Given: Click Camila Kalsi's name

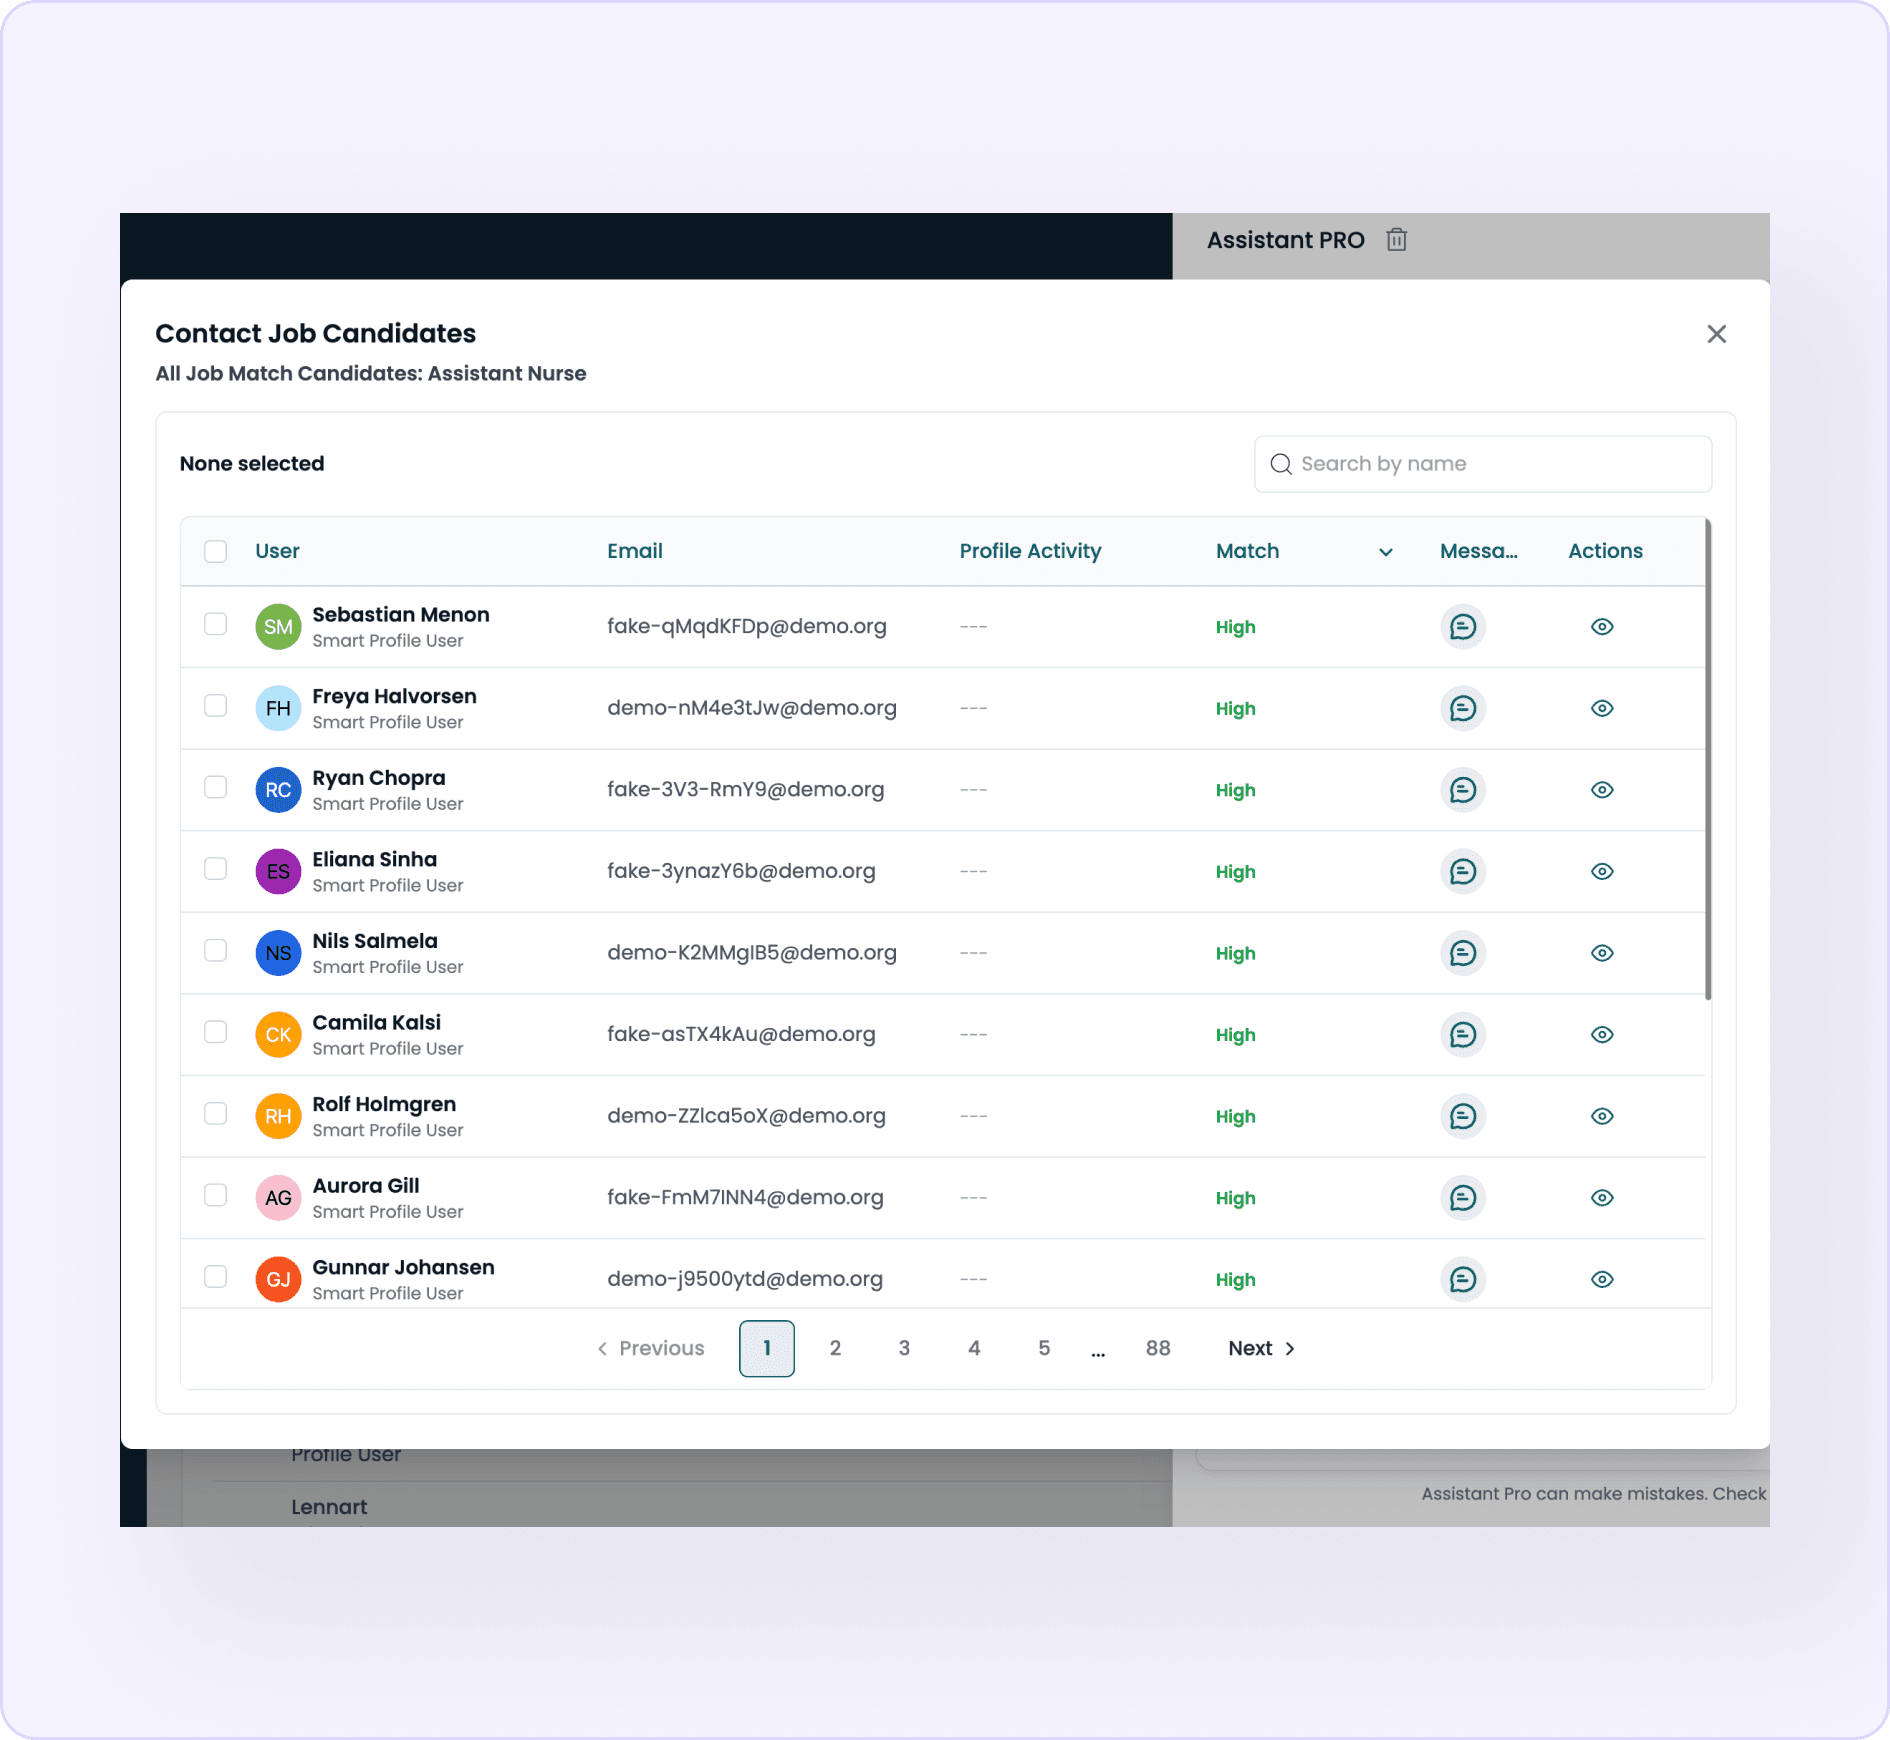Looking at the screenshot, I should tap(377, 1022).
